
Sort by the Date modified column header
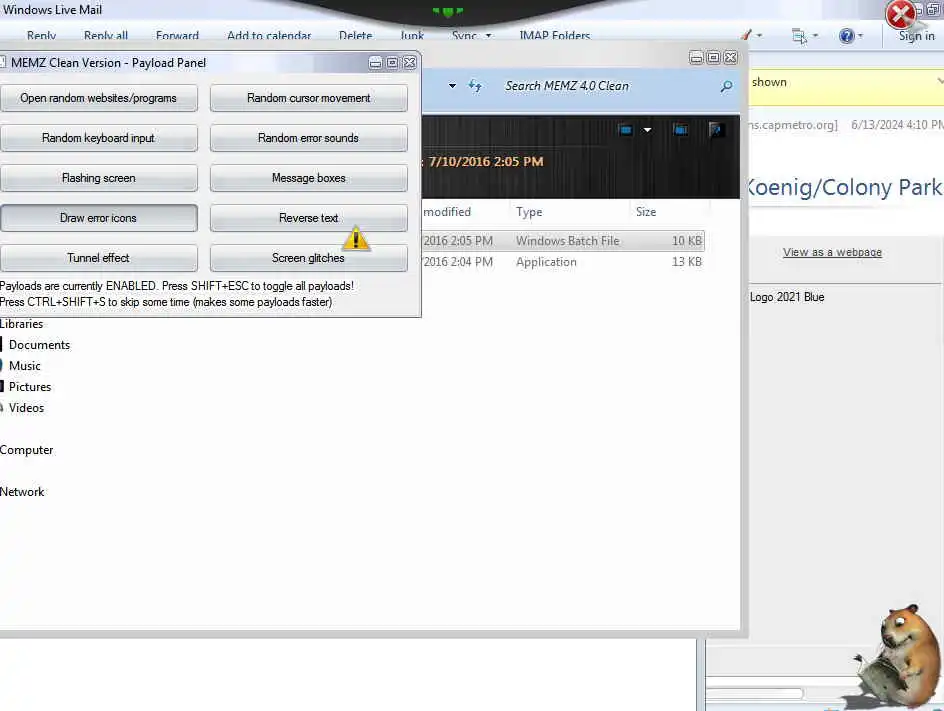coord(447,212)
